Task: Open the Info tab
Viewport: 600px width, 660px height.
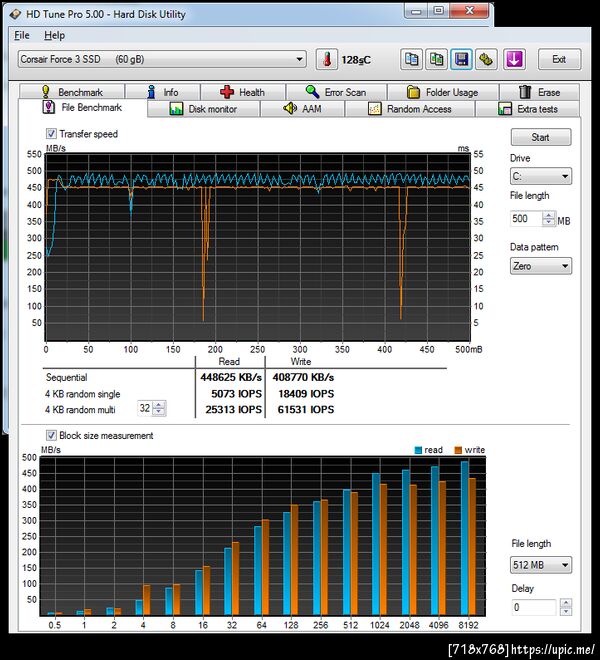Action: (x=163, y=92)
